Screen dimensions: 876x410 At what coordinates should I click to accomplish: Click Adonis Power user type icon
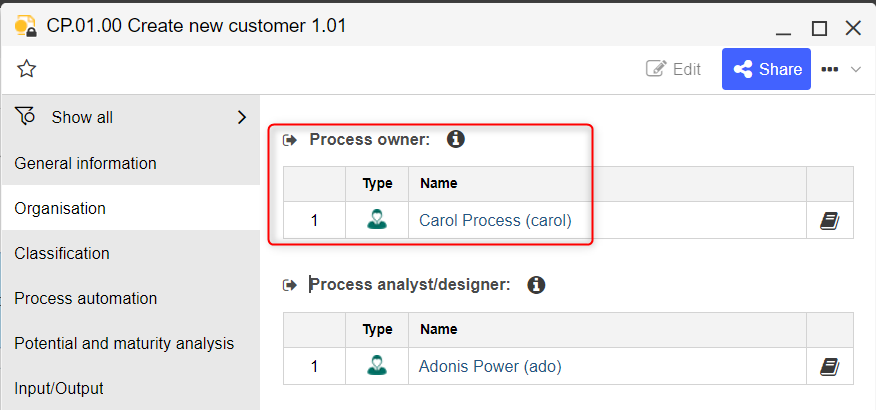(x=377, y=366)
